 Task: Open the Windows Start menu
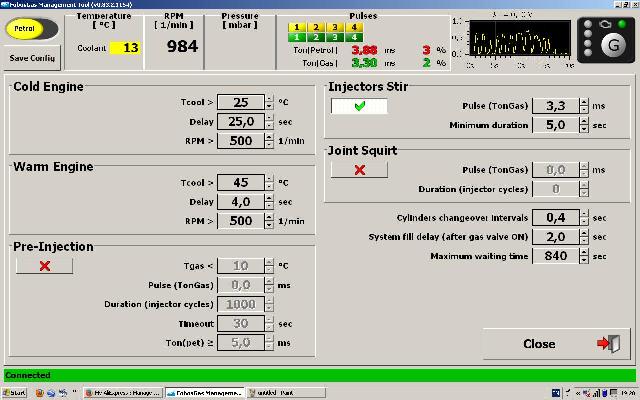tap(13, 393)
